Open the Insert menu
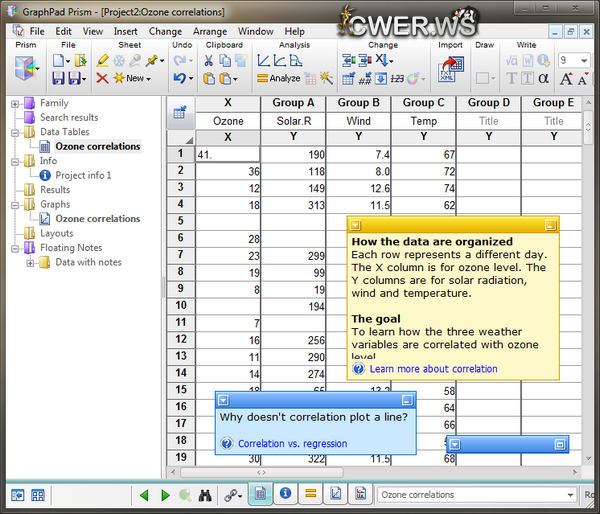 point(125,31)
